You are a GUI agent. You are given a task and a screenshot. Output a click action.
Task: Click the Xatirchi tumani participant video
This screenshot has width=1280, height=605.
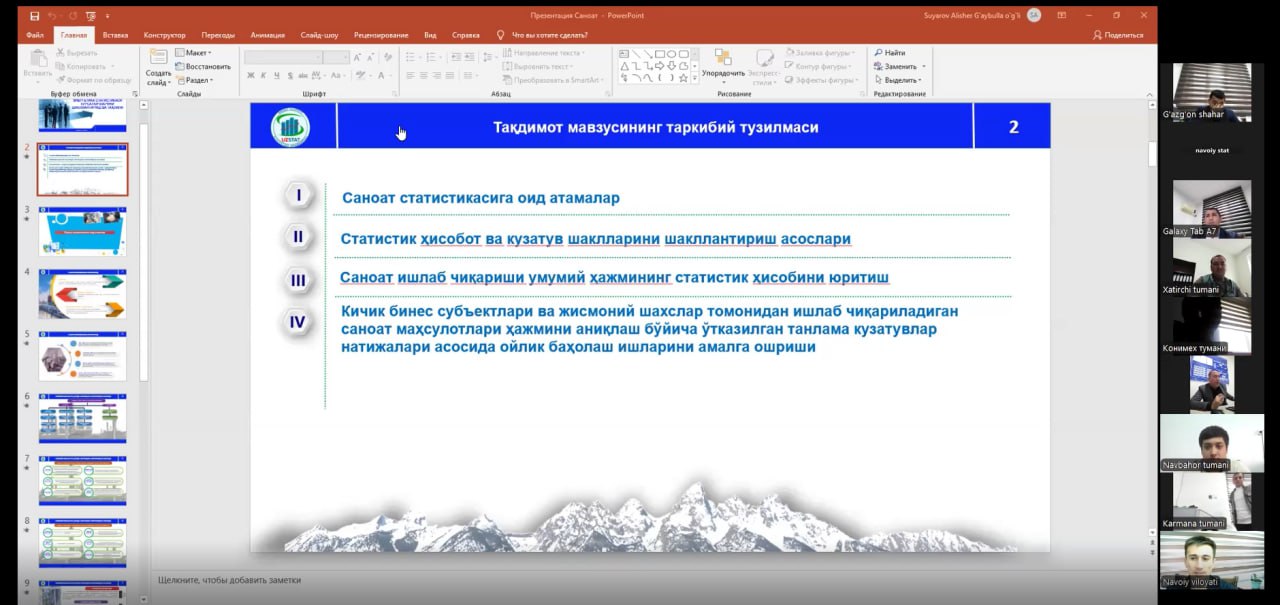[x=1212, y=268]
